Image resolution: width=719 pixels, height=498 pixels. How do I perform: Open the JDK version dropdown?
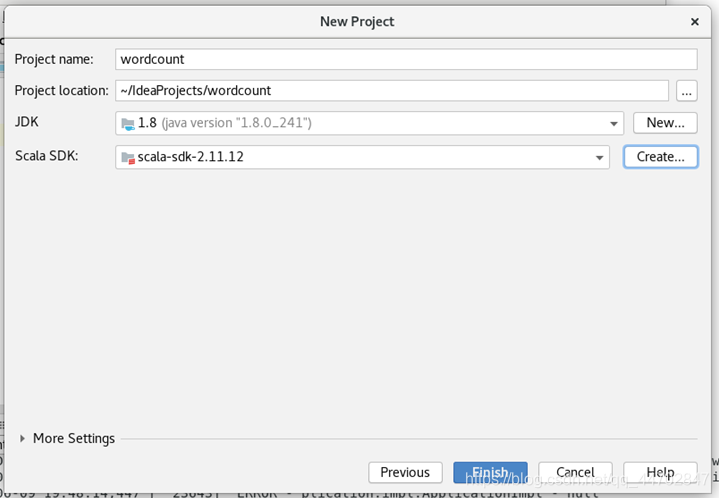point(369,123)
